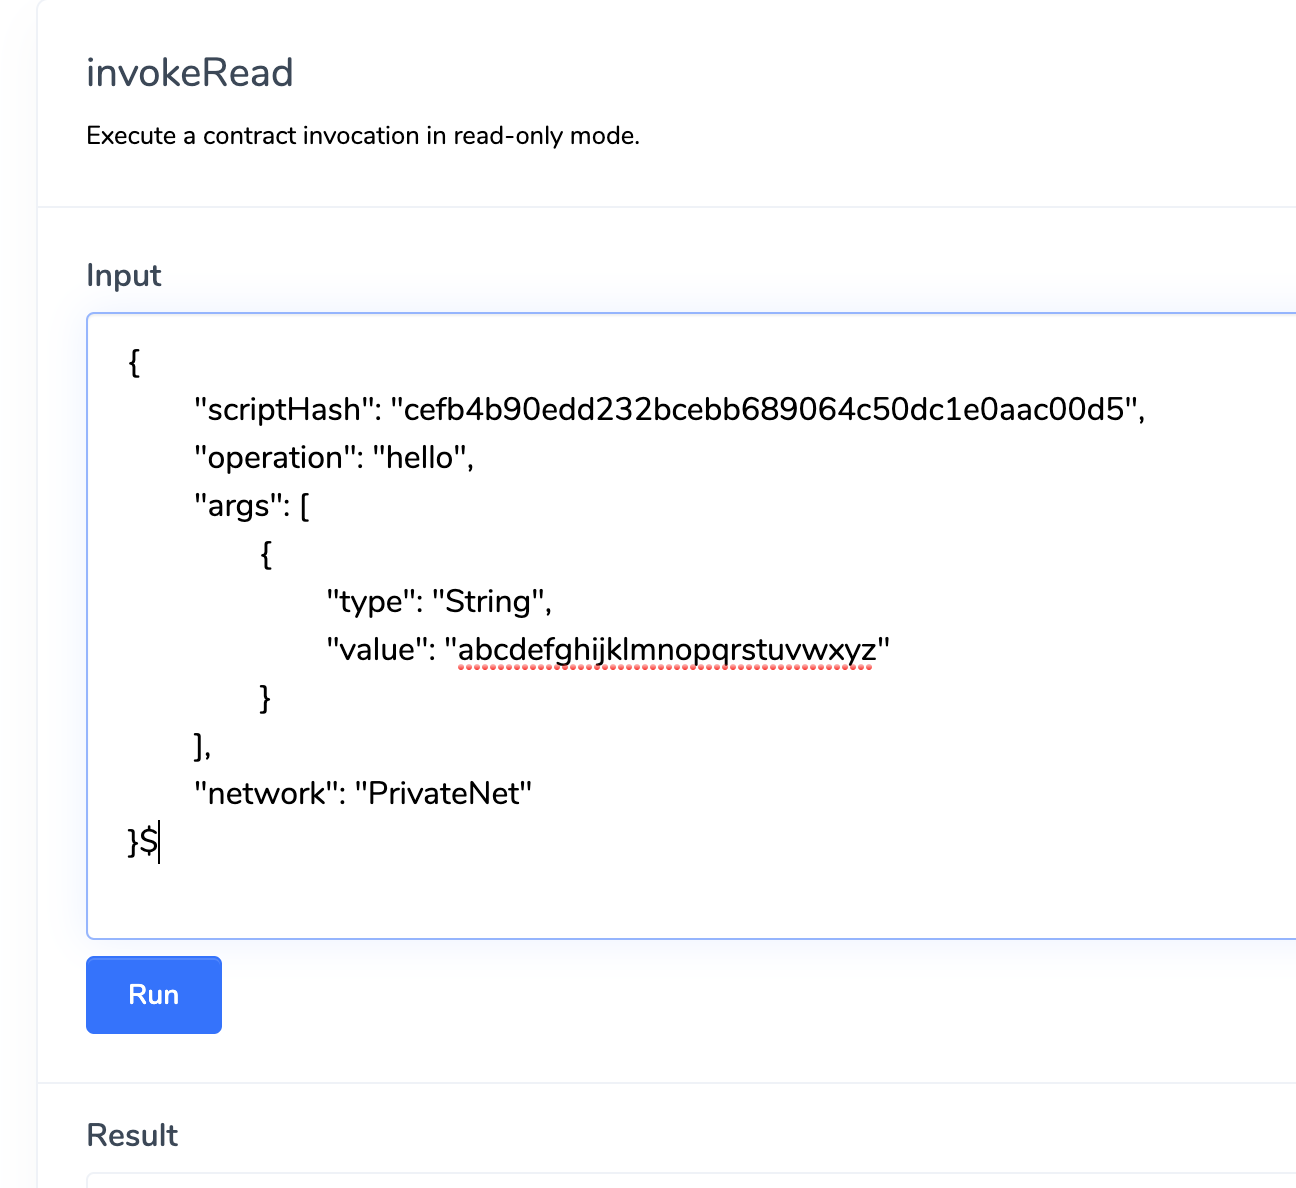Click the invokeRead heading

(190, 73)
